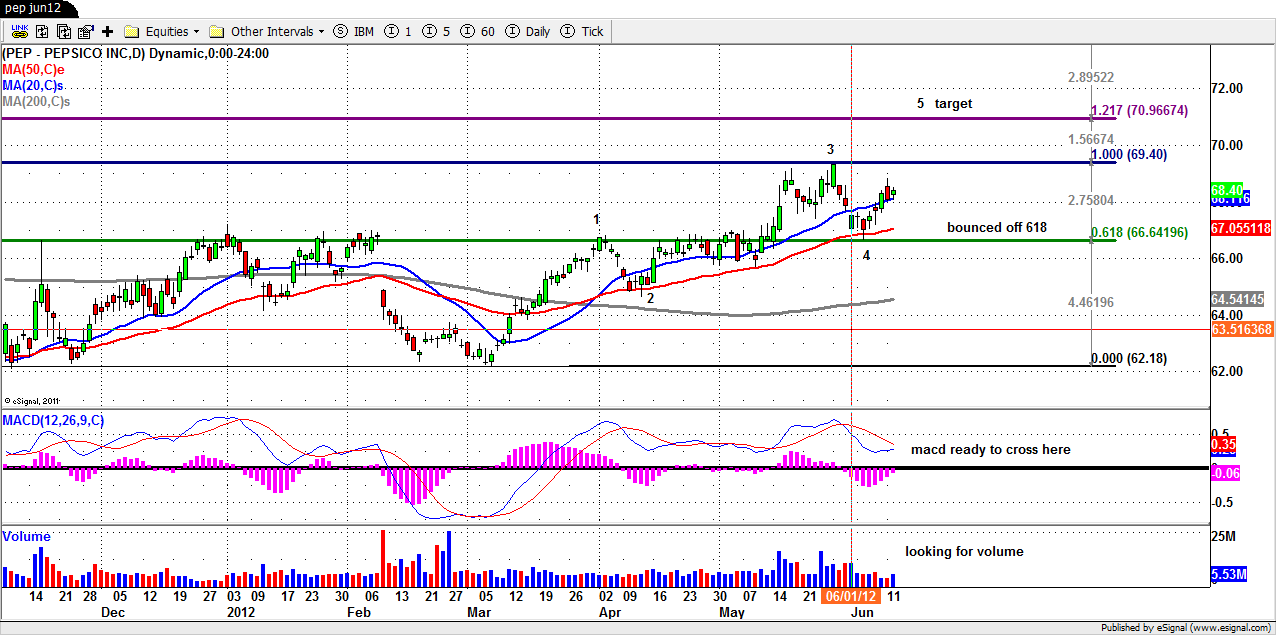Image resolution: width=1276 pixels, height=635 pixels.
Task: Click the Volume study label
Action: [26, 537]
